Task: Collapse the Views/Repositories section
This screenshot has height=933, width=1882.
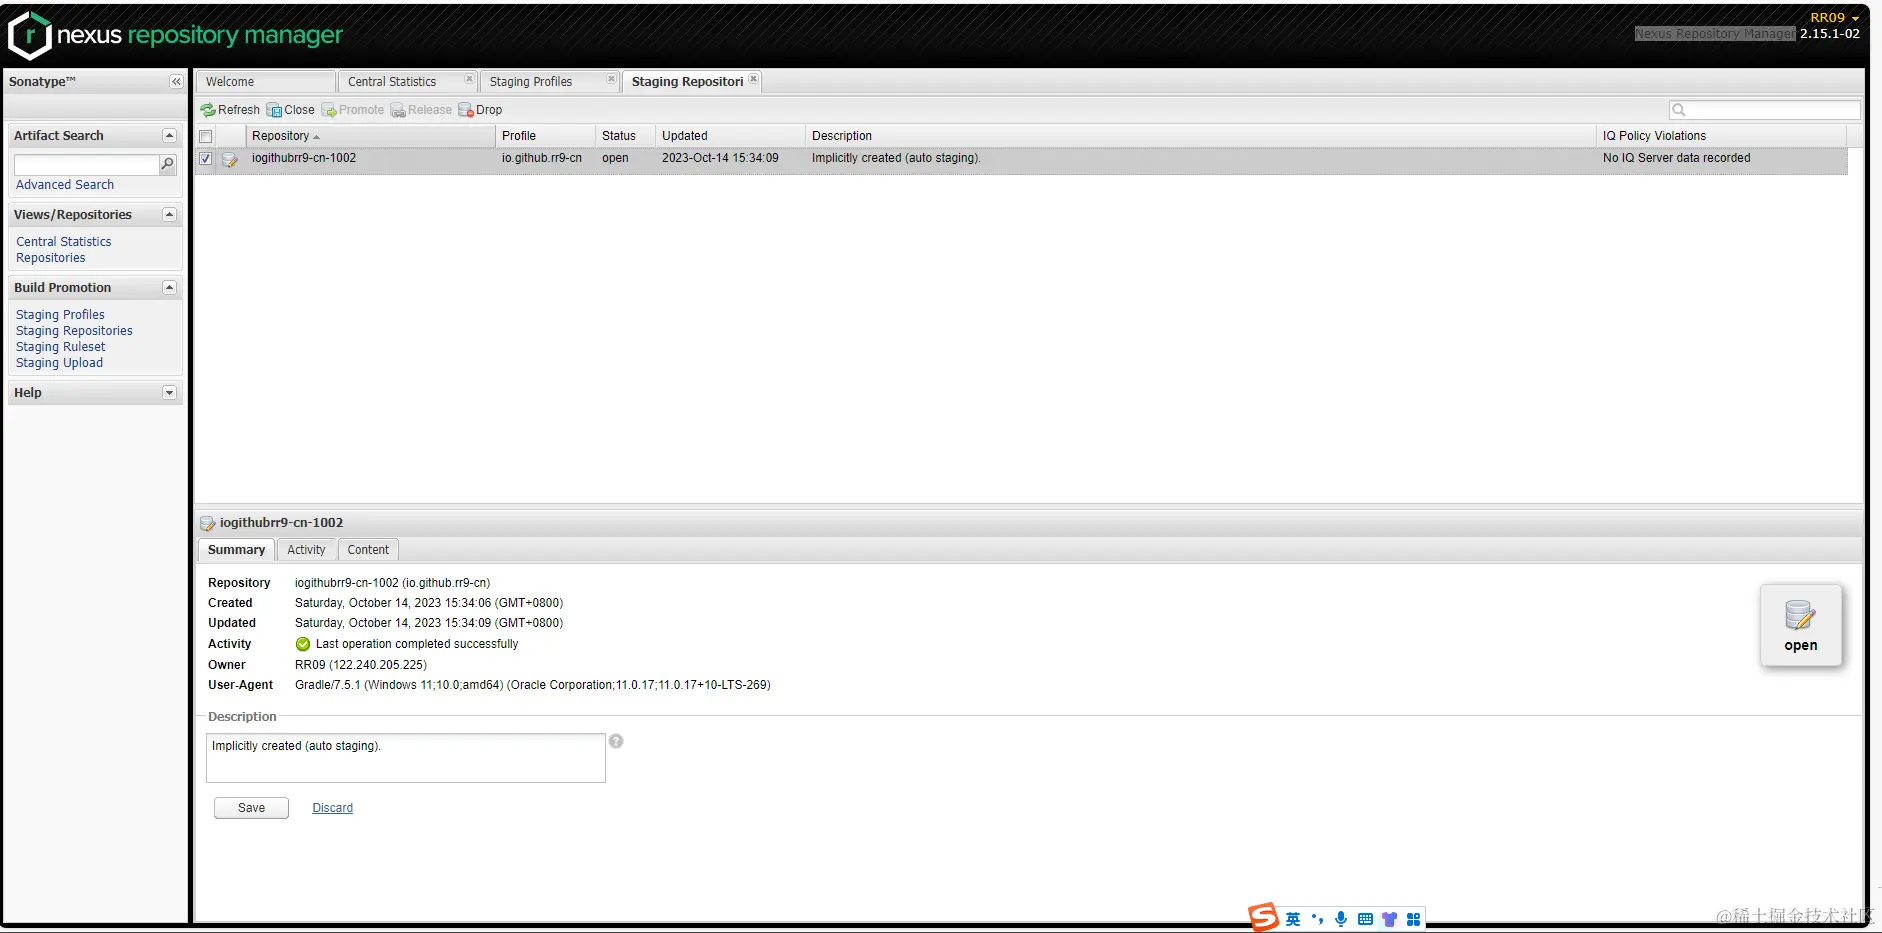Action: pyautogui.click(x=169, y=215)
